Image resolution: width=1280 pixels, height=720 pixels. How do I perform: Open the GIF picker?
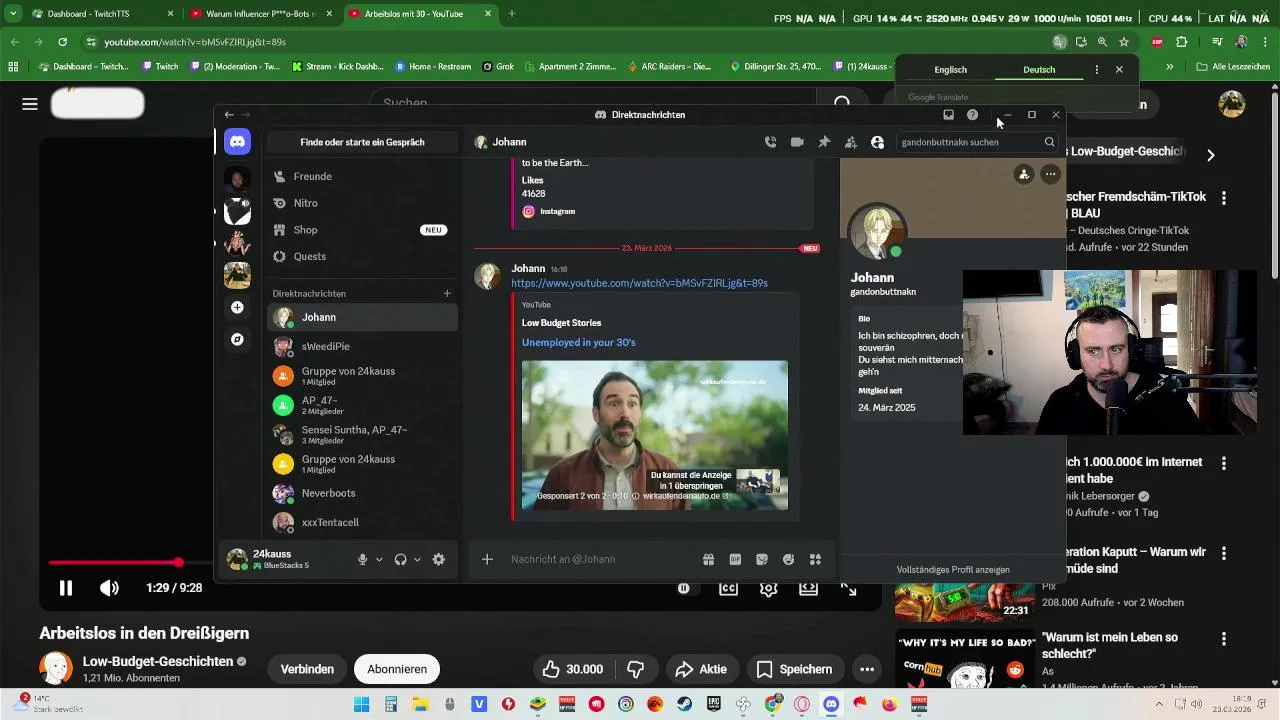[735, 560]
